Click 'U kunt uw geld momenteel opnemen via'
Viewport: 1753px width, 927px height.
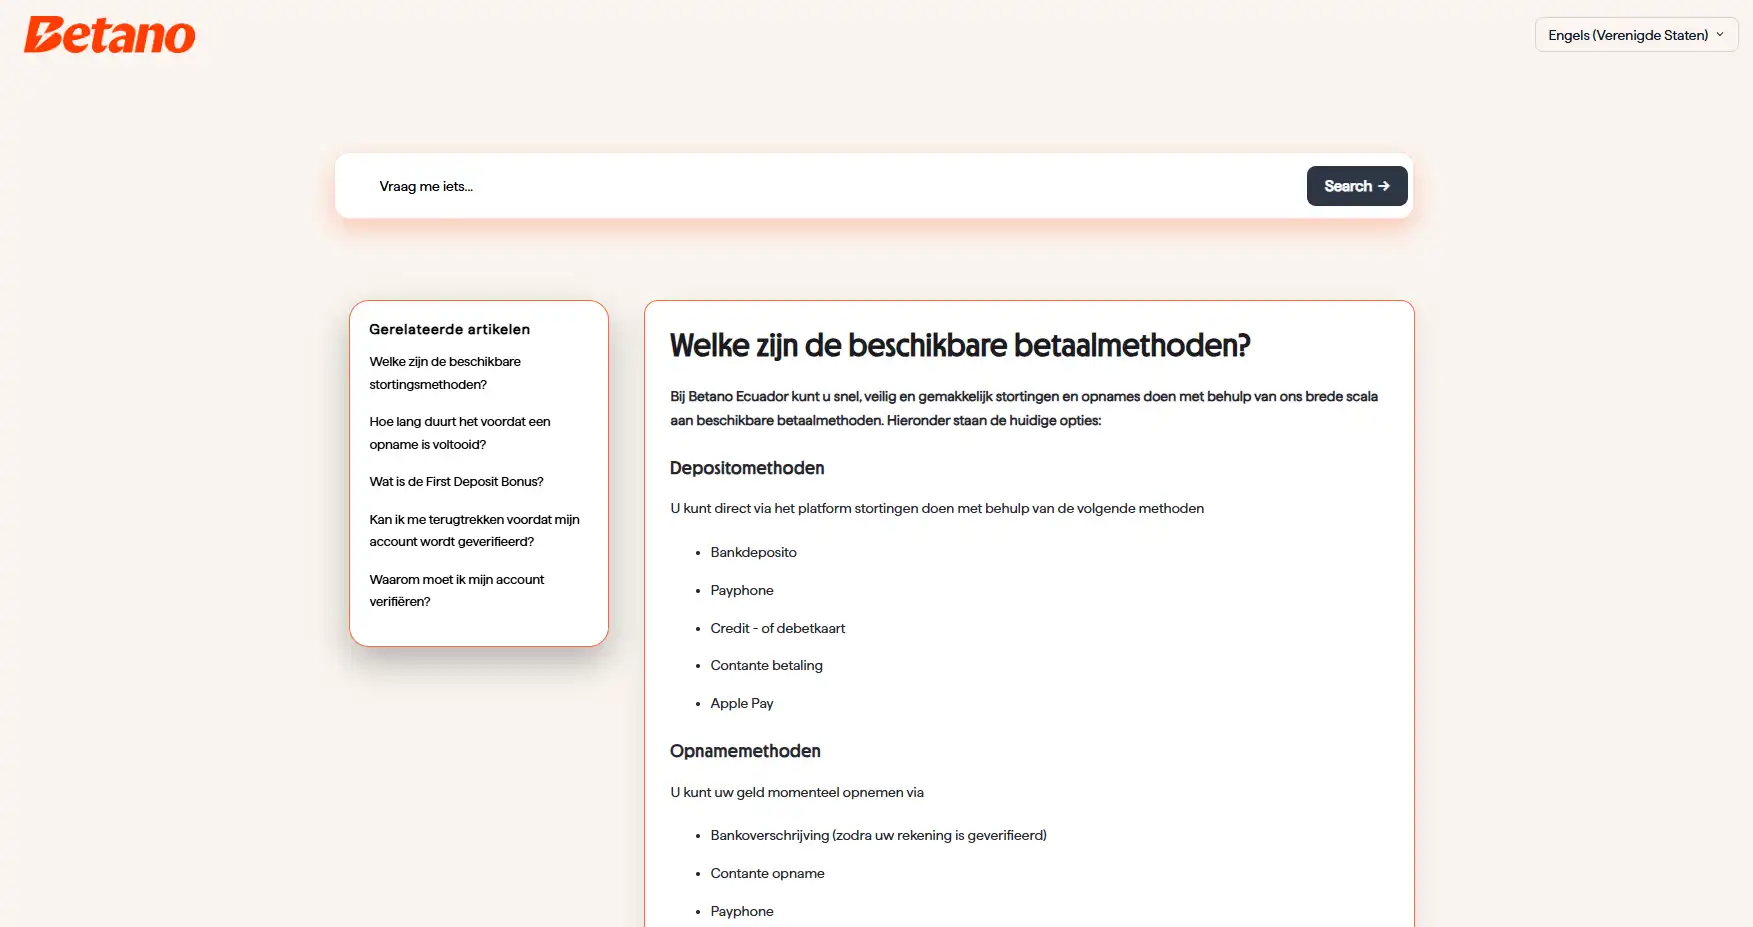coord(797,792)
